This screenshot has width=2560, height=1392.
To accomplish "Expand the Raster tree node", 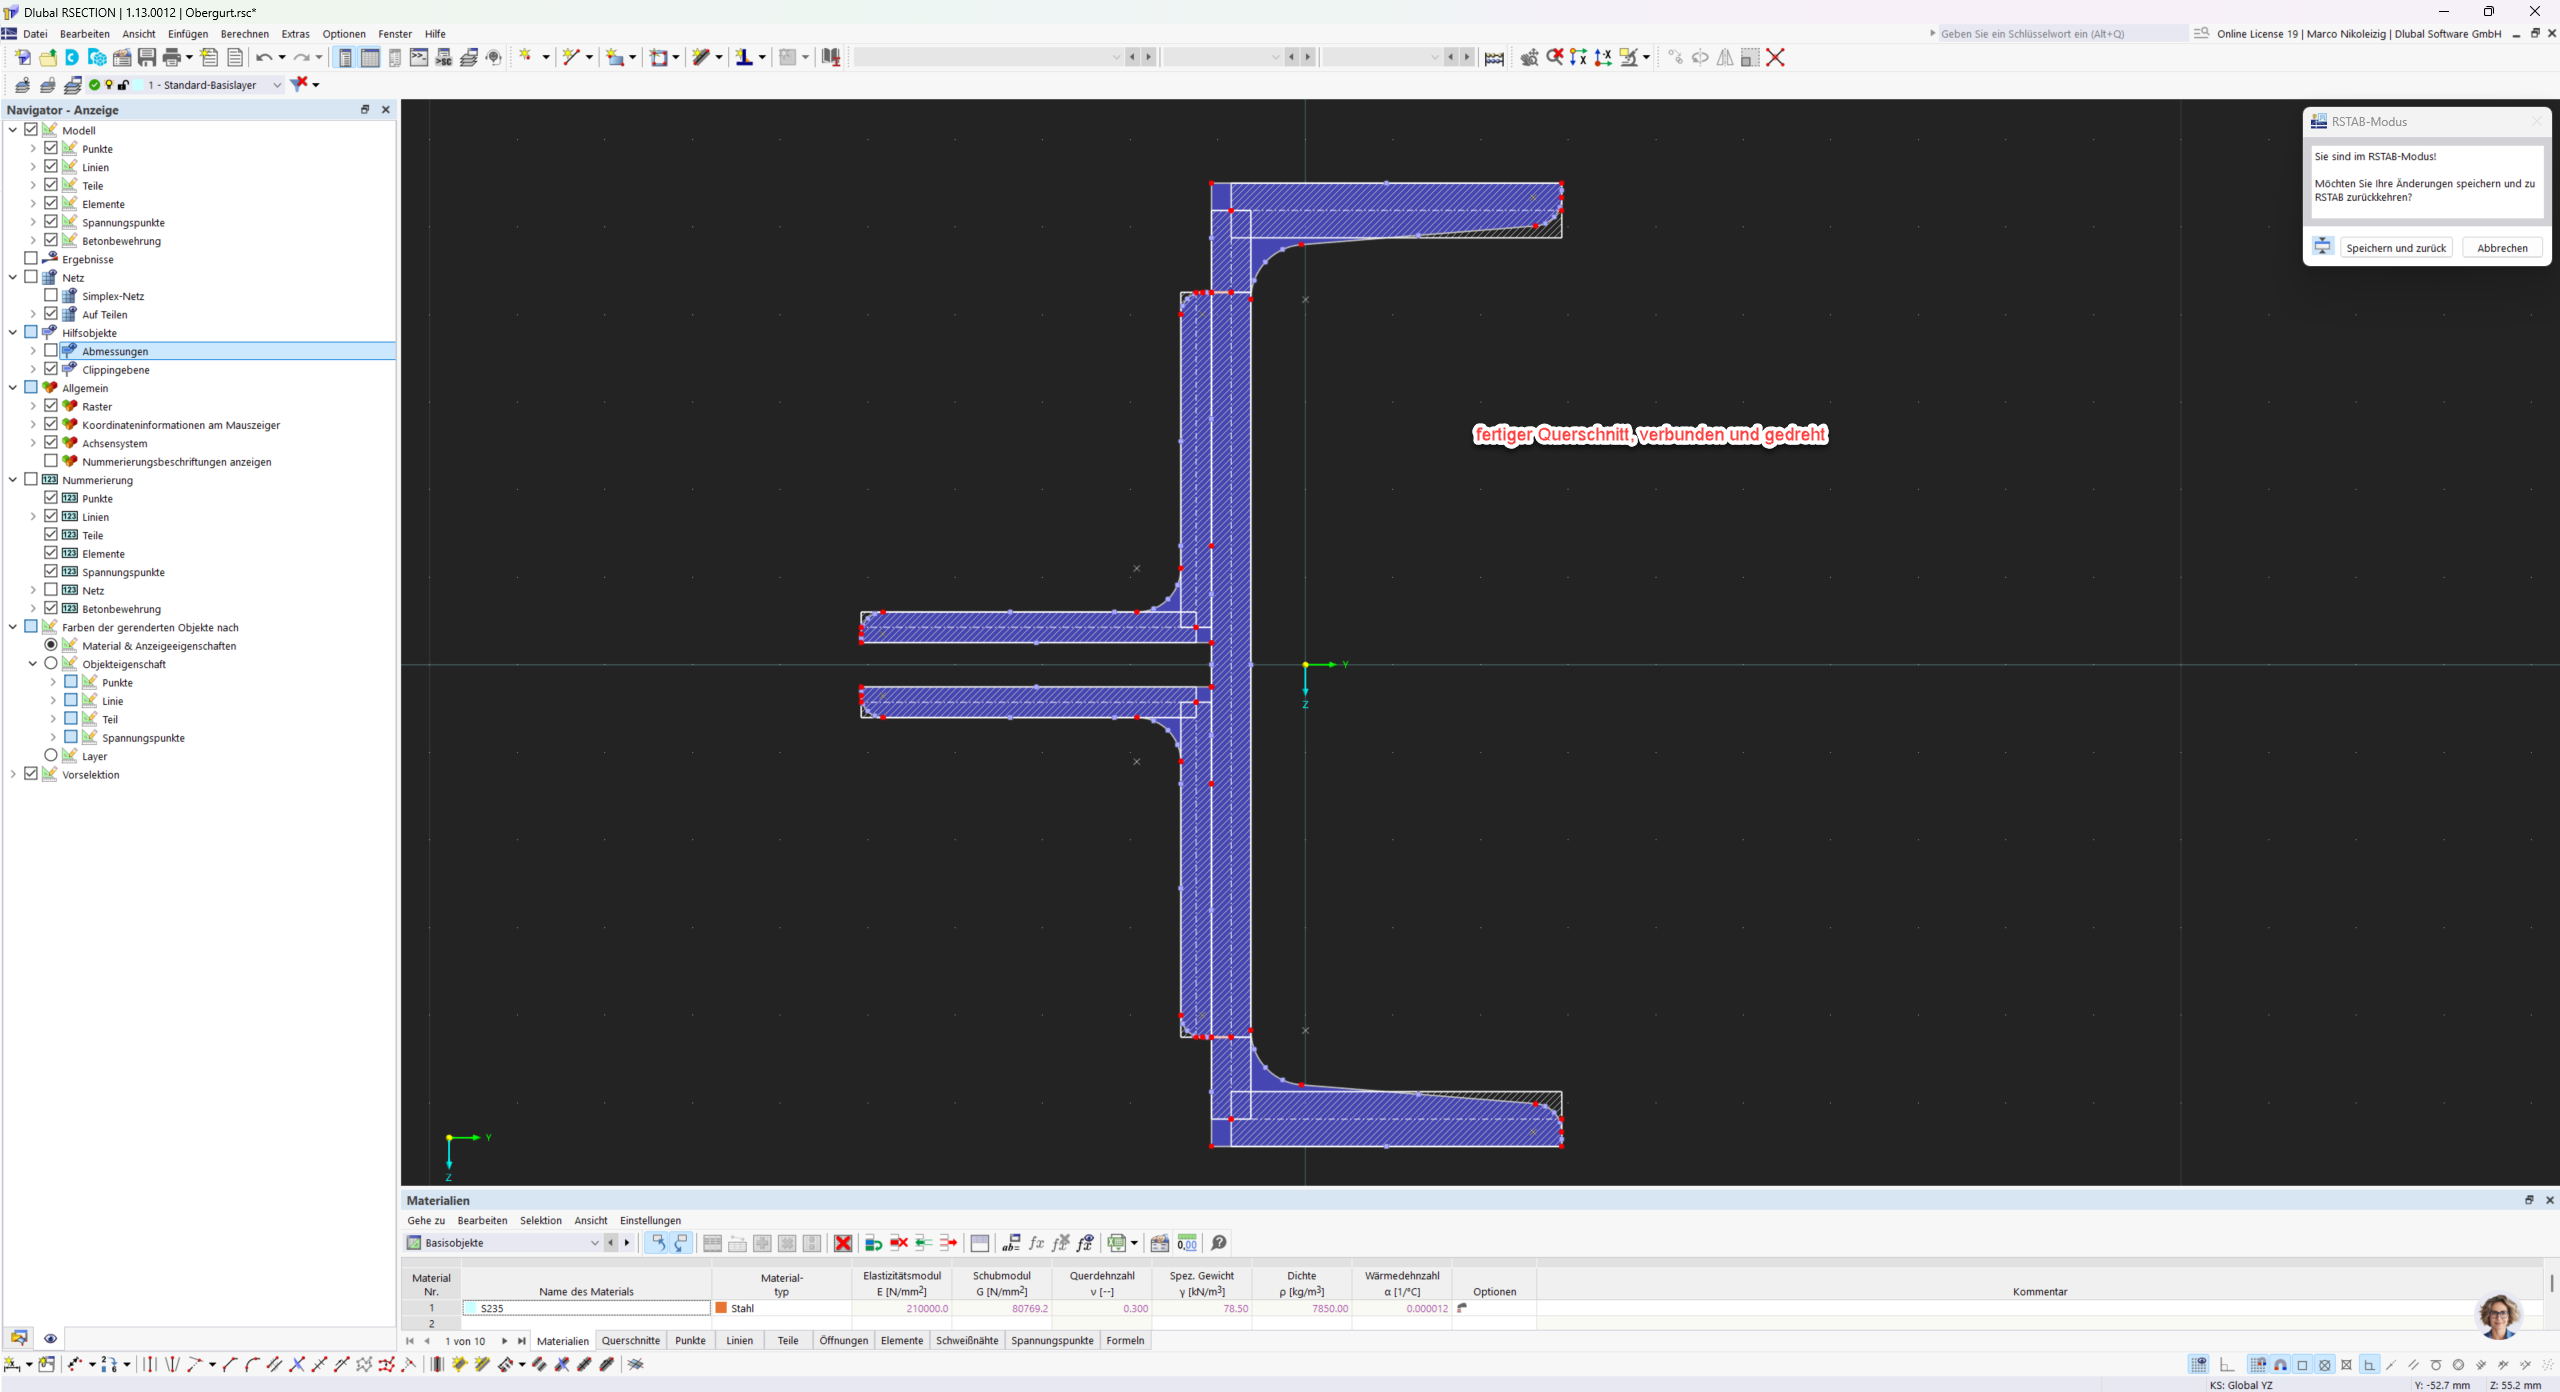I will click(x=33, y=406).
